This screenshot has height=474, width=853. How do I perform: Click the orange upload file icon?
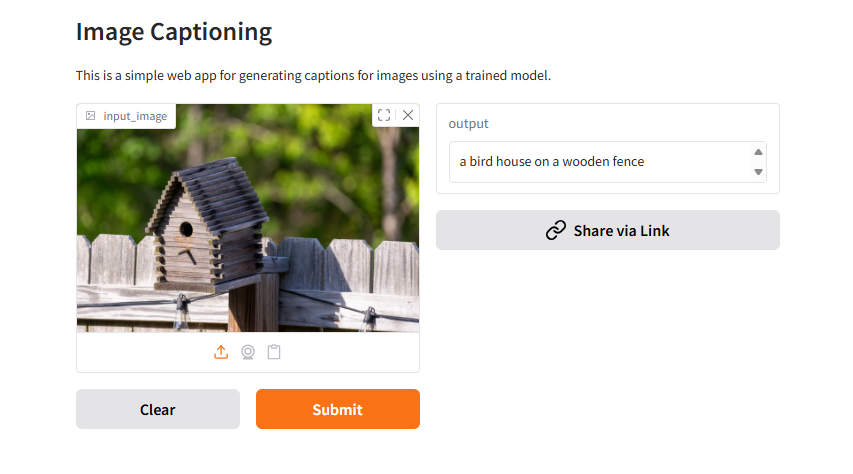222,352
